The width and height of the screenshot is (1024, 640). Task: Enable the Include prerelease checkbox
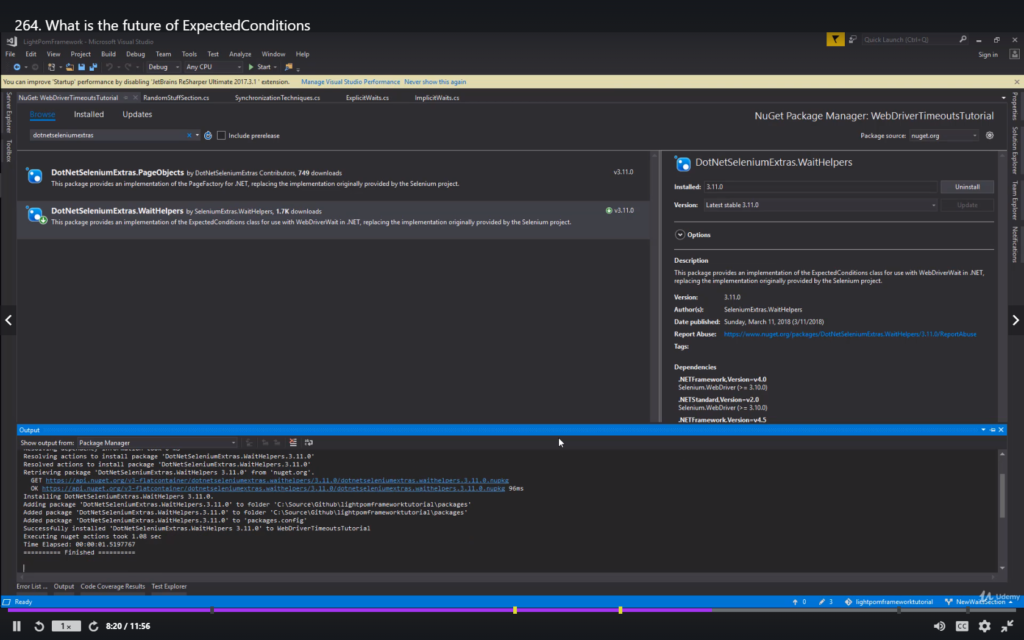pyautogui.click(x=222, y=135)
